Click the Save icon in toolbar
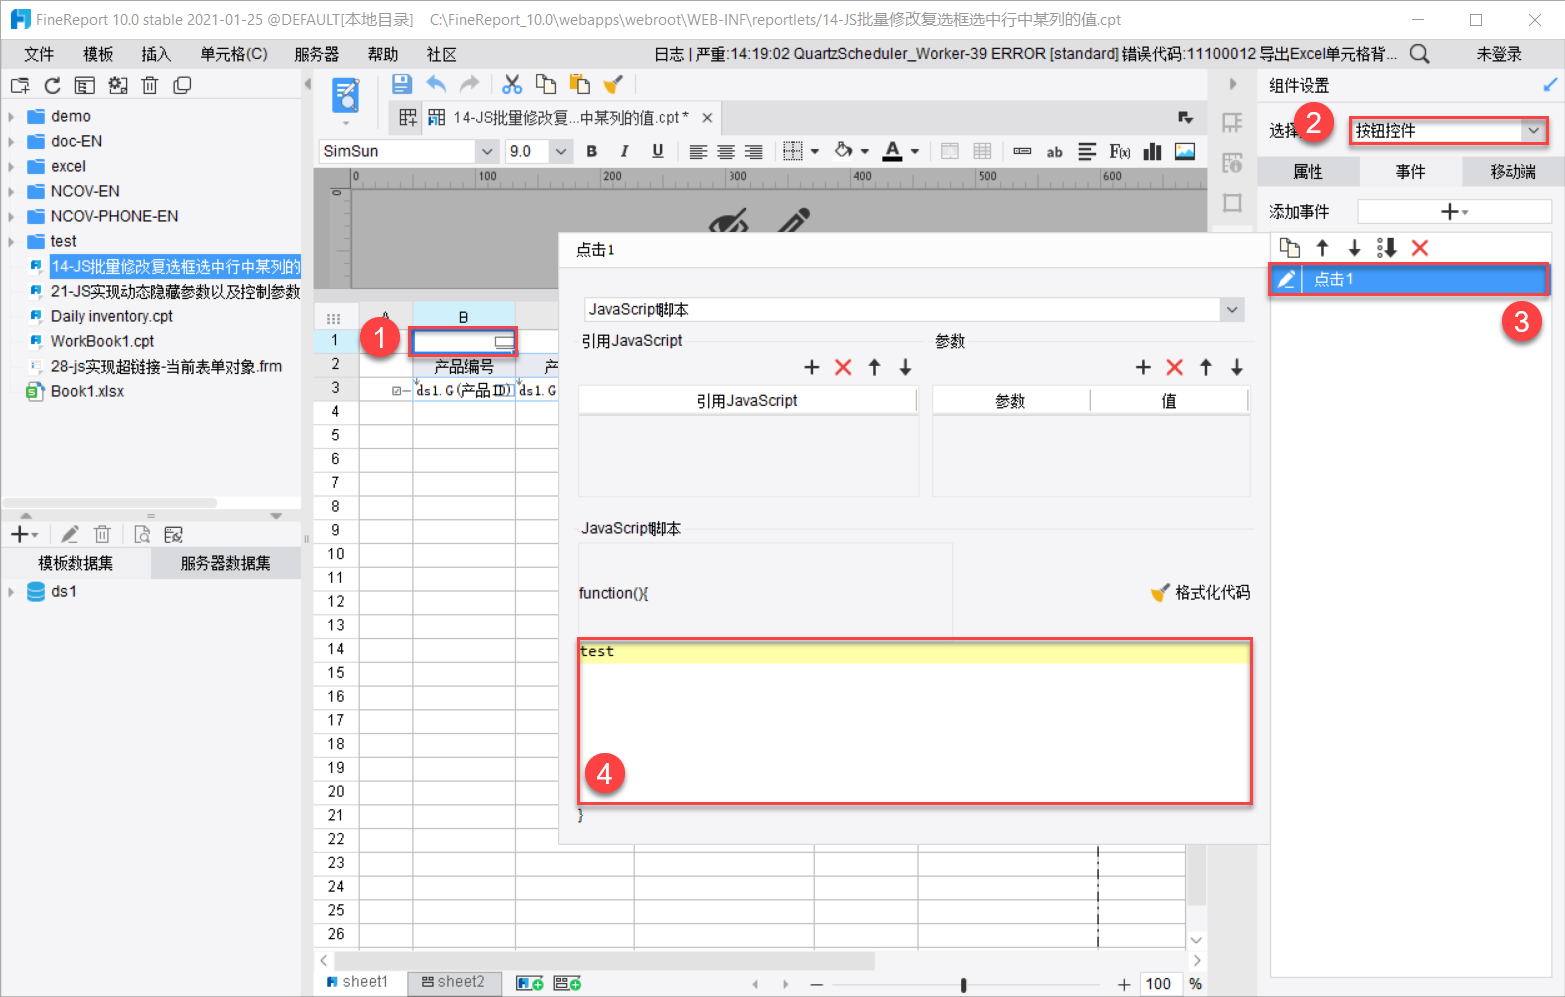Viewport: 1565px width, 997px height. click(402, 85)
